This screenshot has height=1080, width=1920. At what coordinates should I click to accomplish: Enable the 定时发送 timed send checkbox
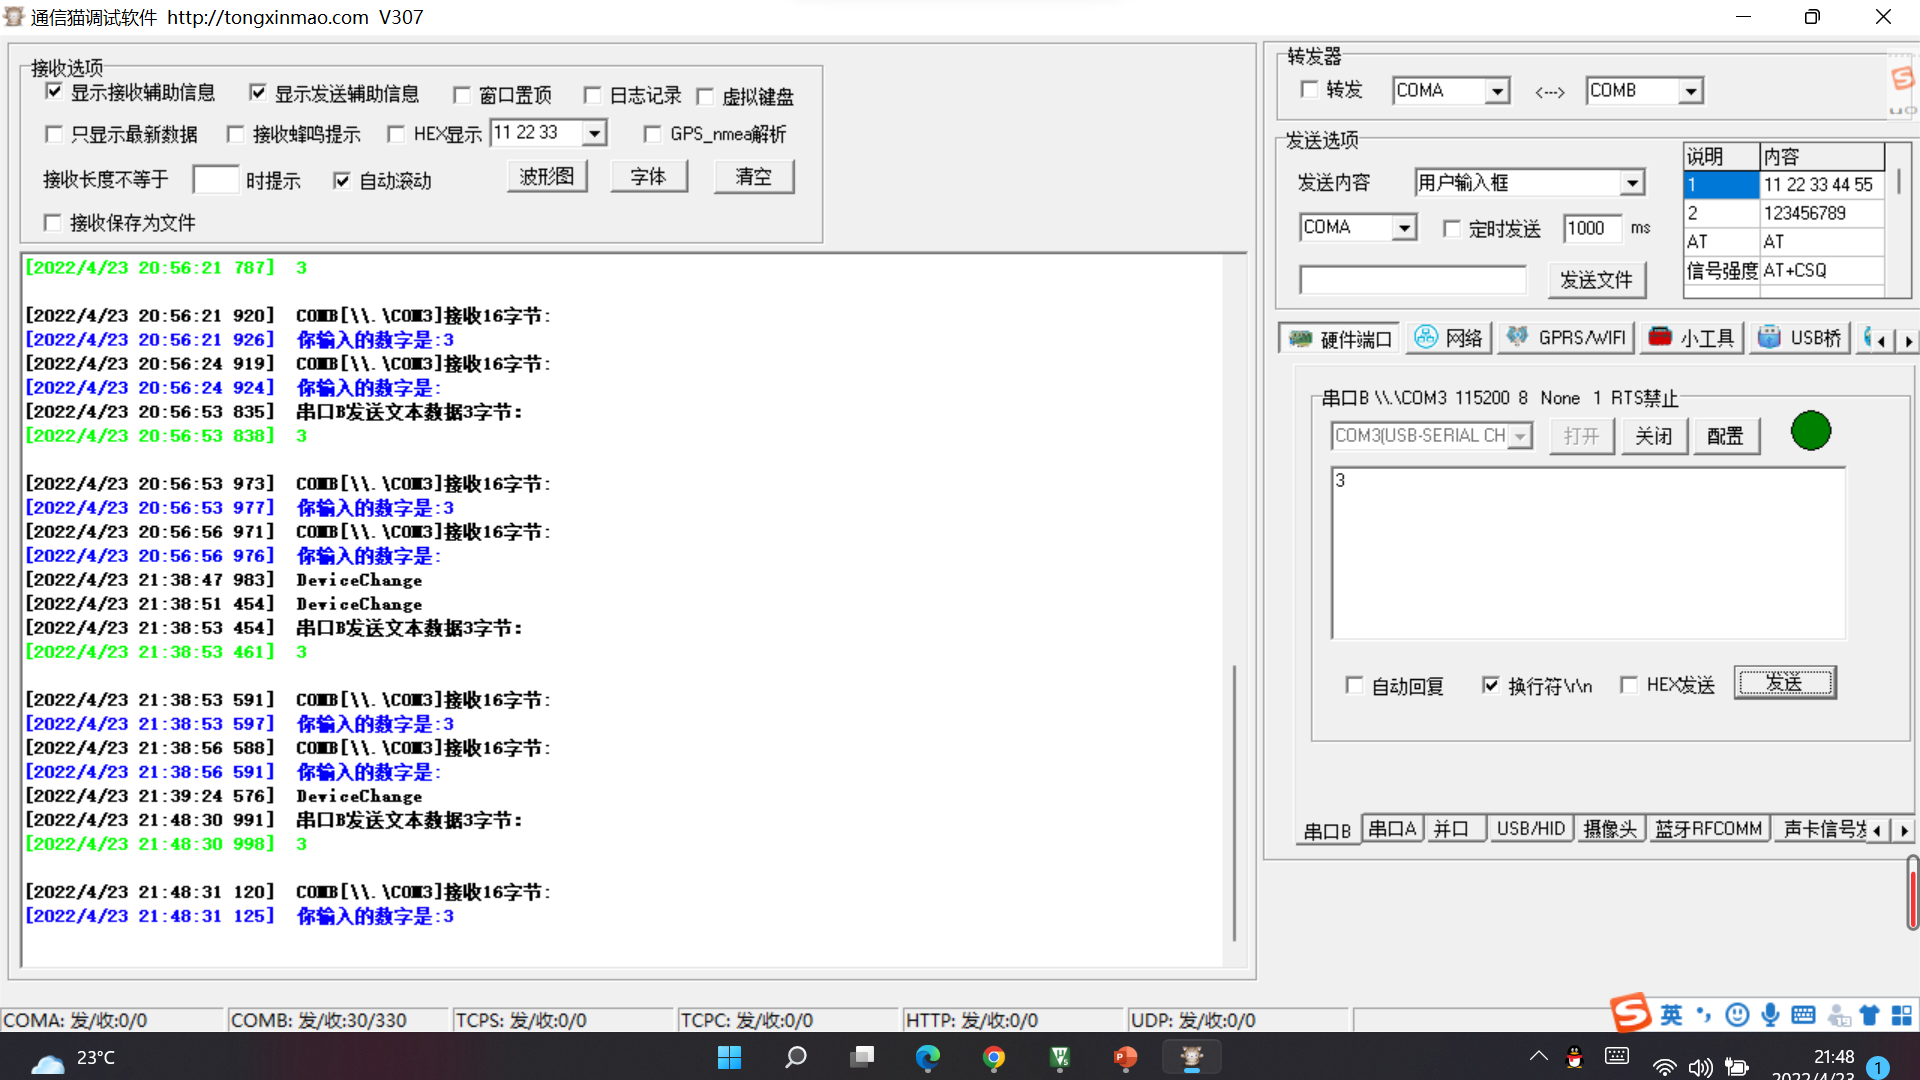[1451, 229]
